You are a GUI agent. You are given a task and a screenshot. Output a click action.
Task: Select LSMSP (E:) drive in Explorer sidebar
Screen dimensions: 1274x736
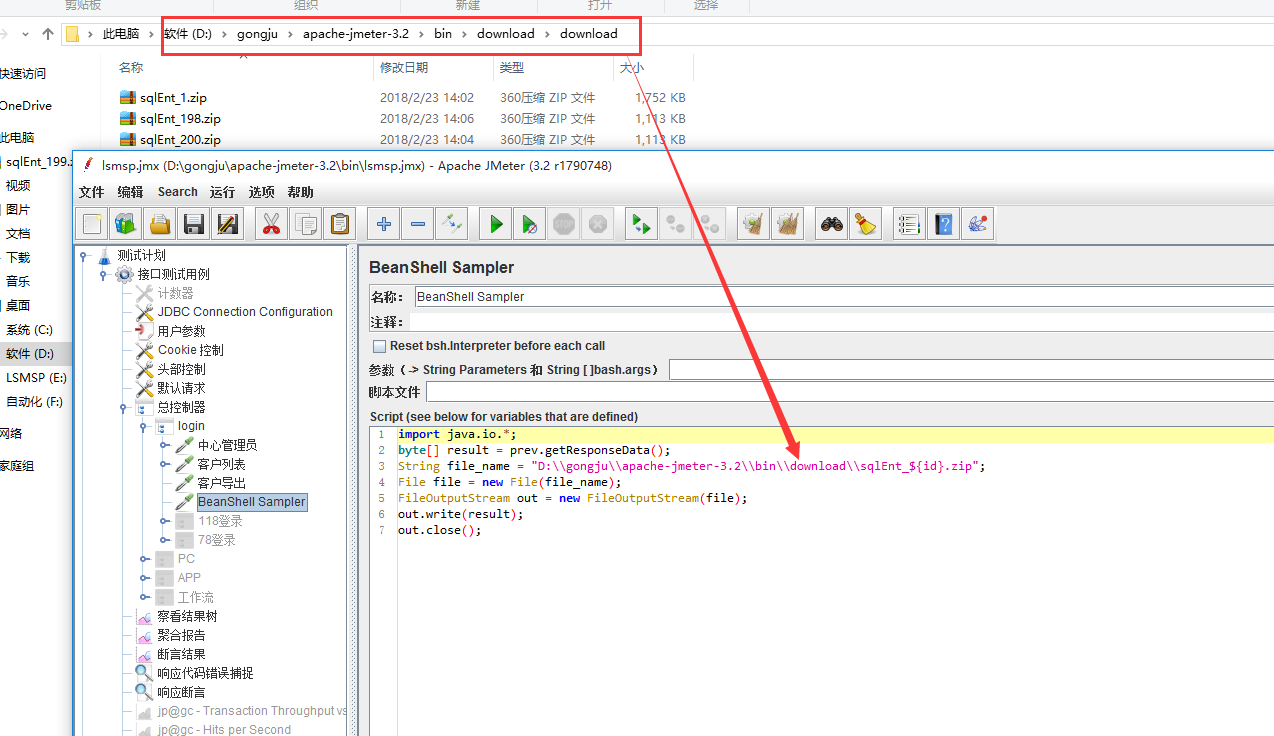click(36, 378)
